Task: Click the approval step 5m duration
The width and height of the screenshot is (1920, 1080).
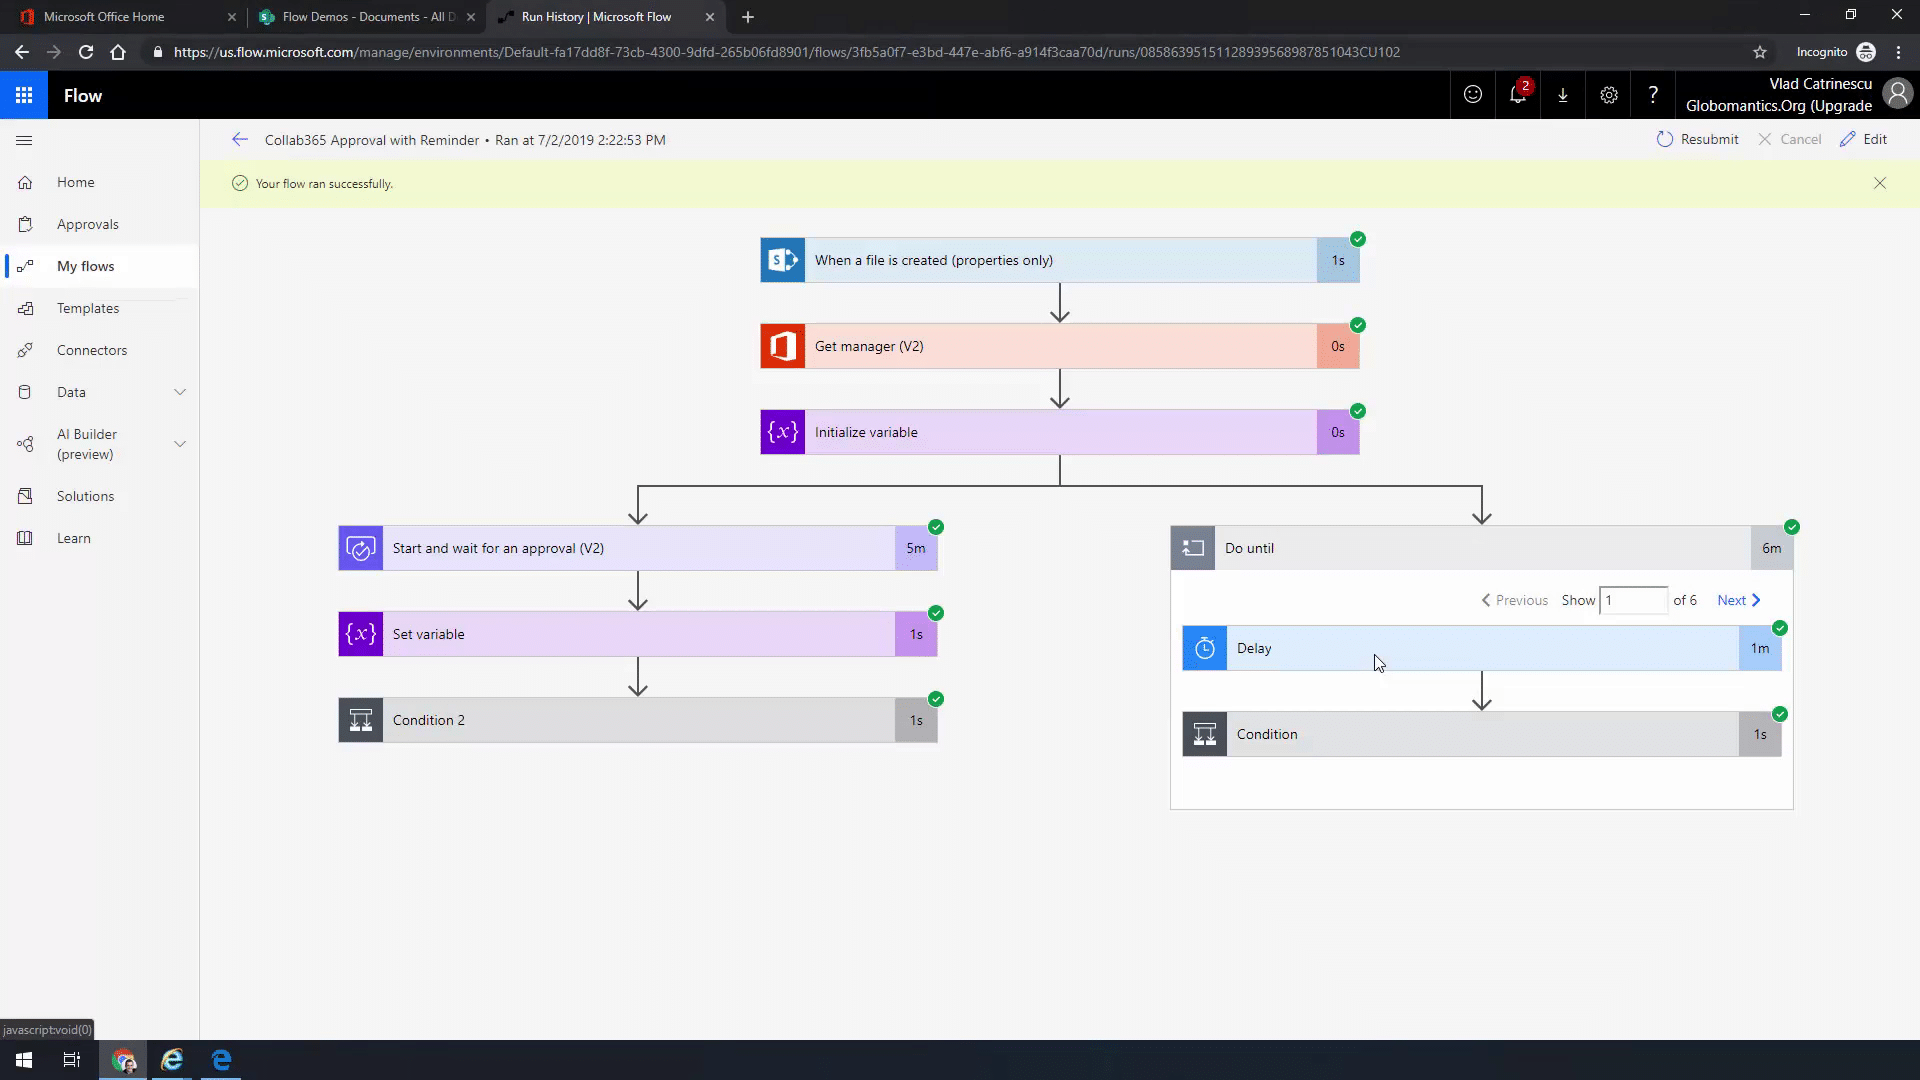Action: click(x=916, y=548)
